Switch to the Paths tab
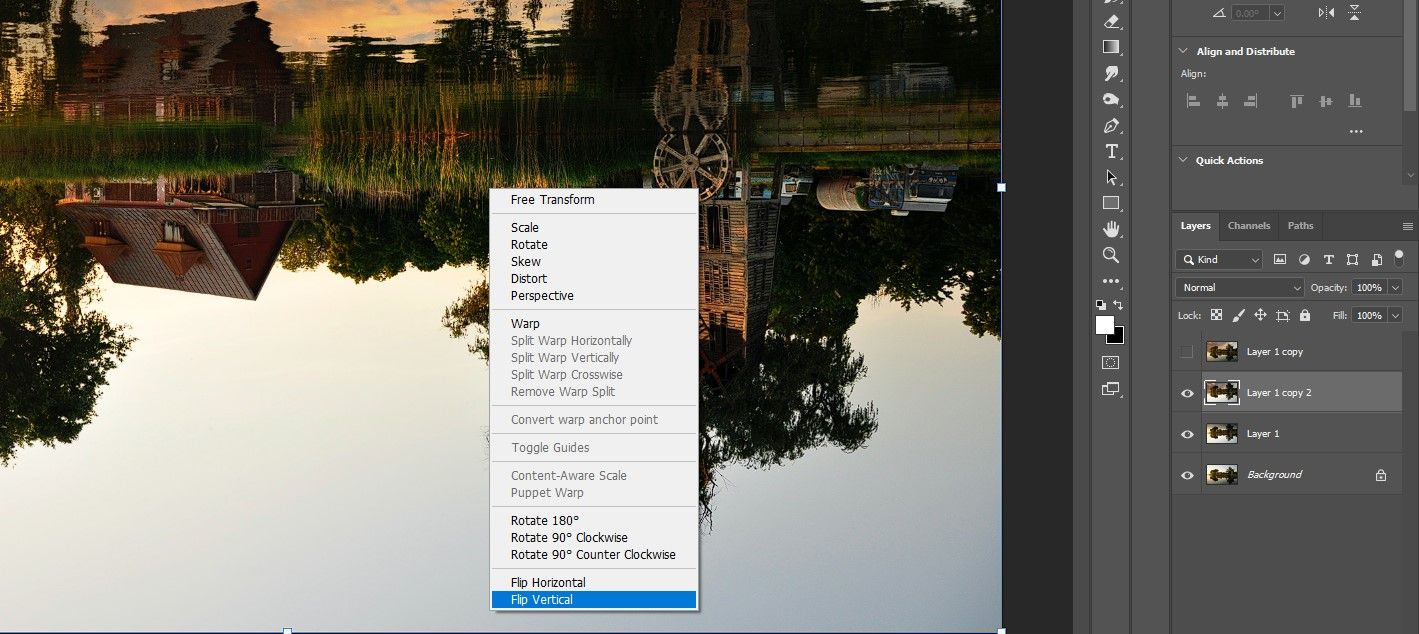The height and width of the screenshot is (634, 1419). click(x=1300, y=226)
